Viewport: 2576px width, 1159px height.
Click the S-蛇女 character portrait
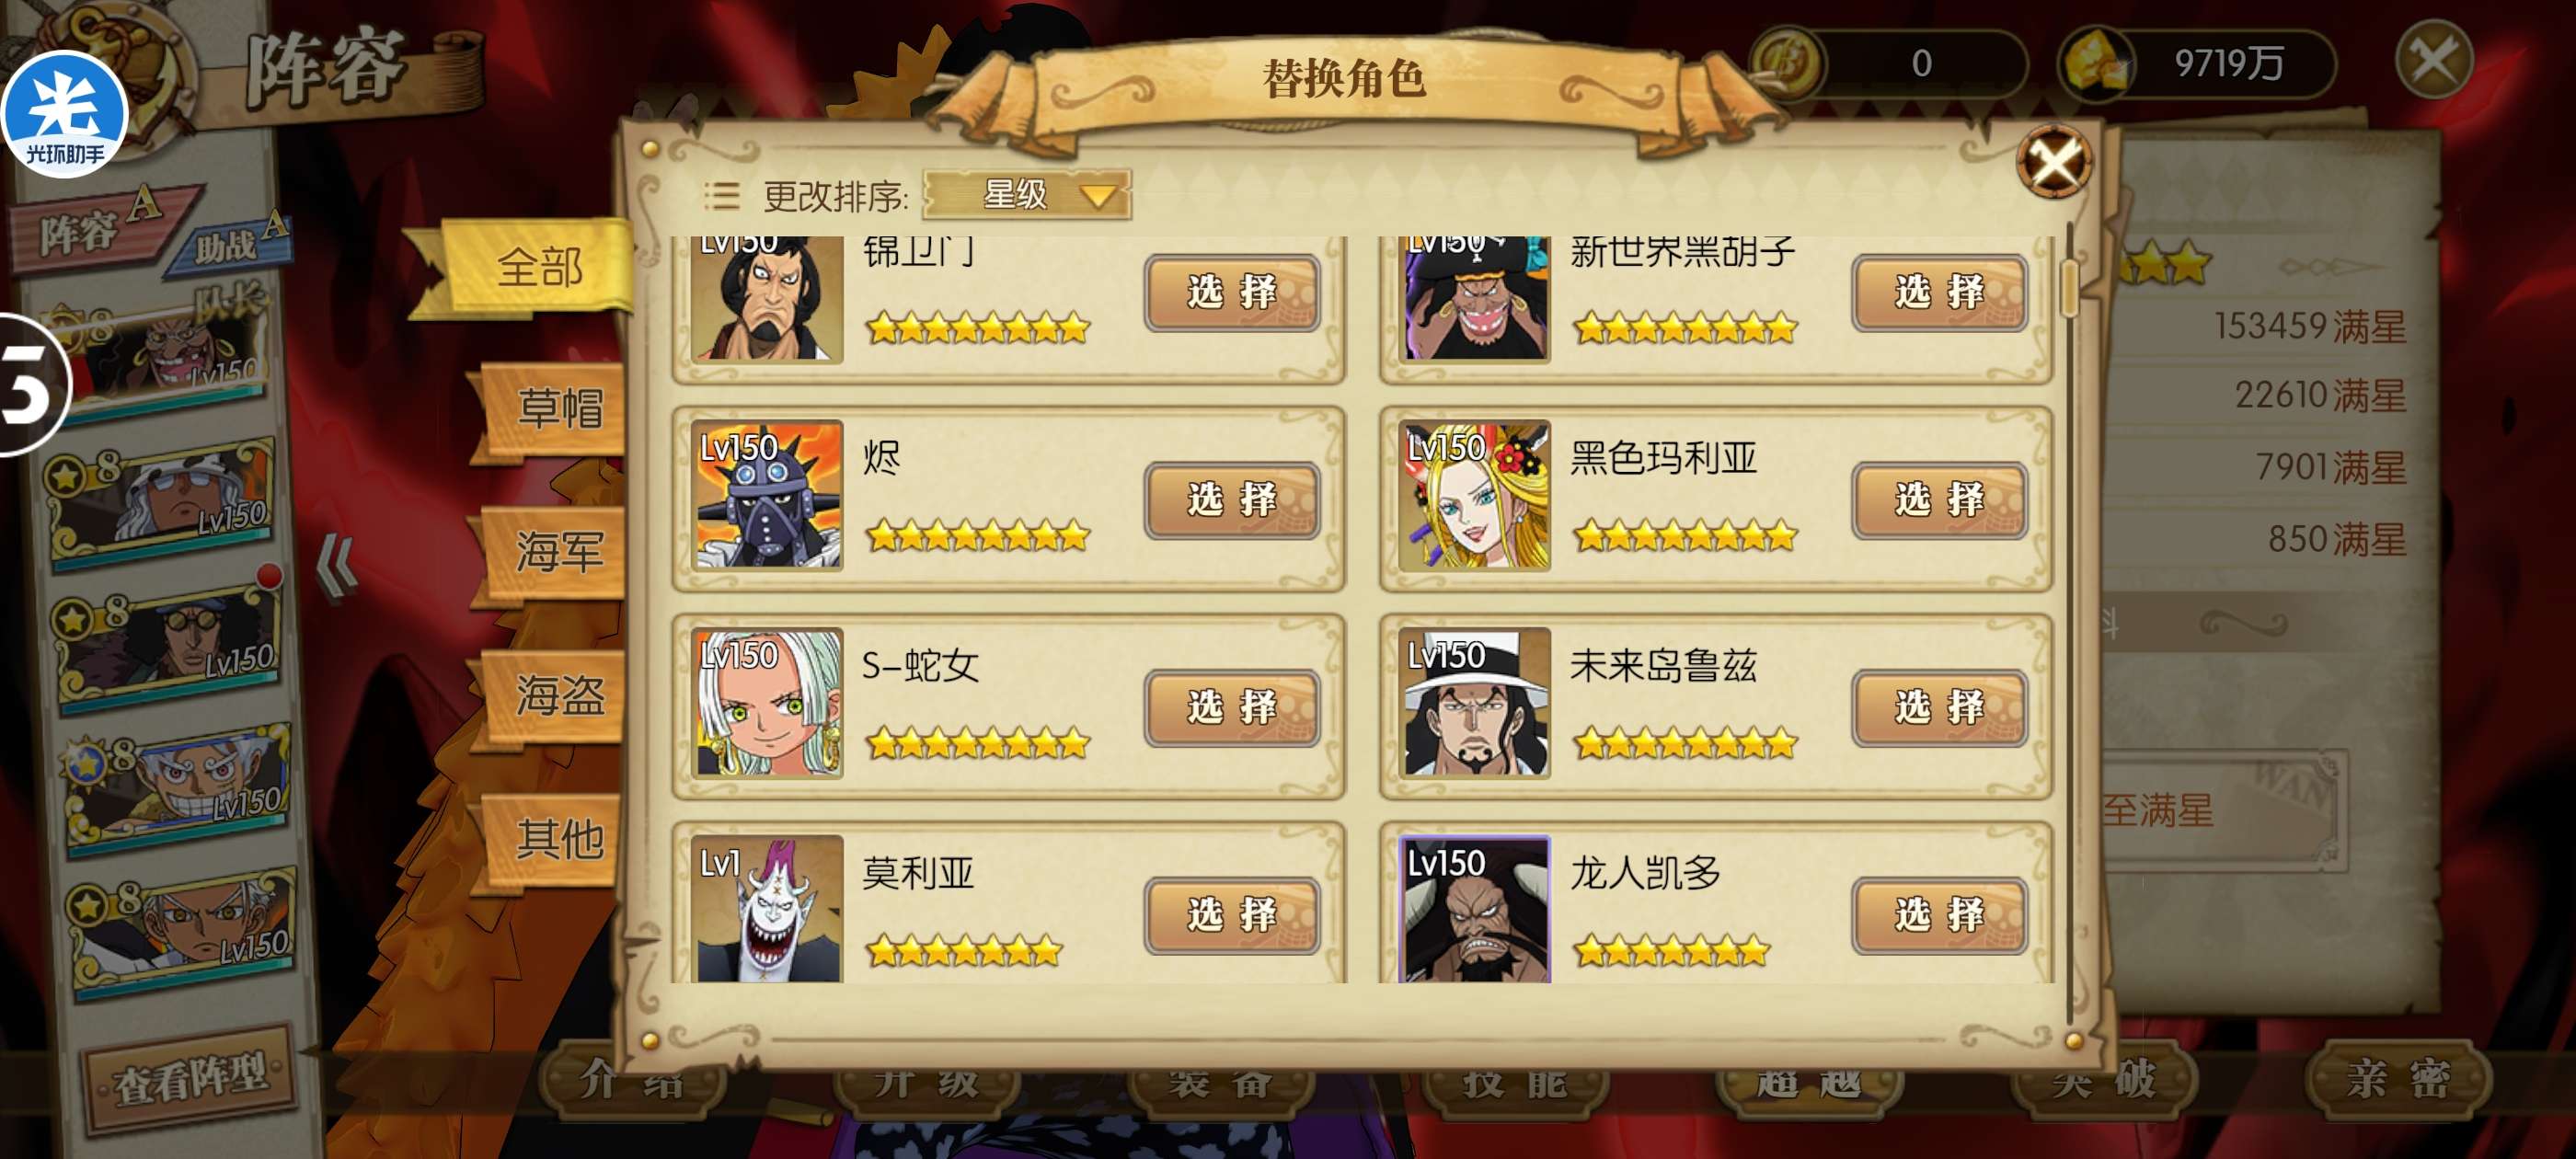(x=767, y=703)
